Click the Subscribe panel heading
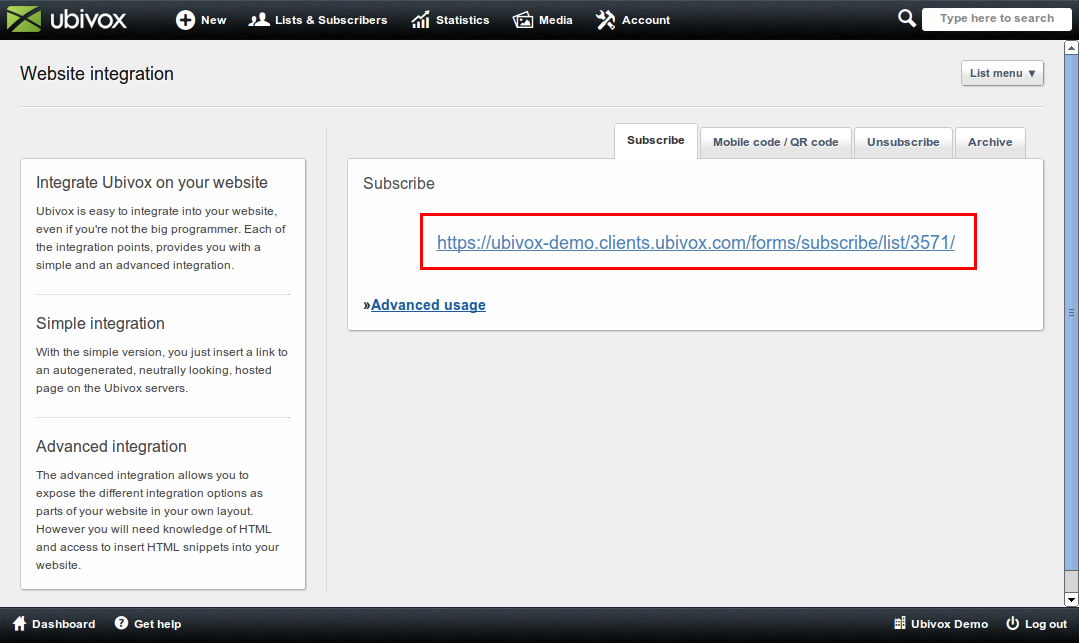Viewport: 1079px width, 643px height. [x=399, y=184]
